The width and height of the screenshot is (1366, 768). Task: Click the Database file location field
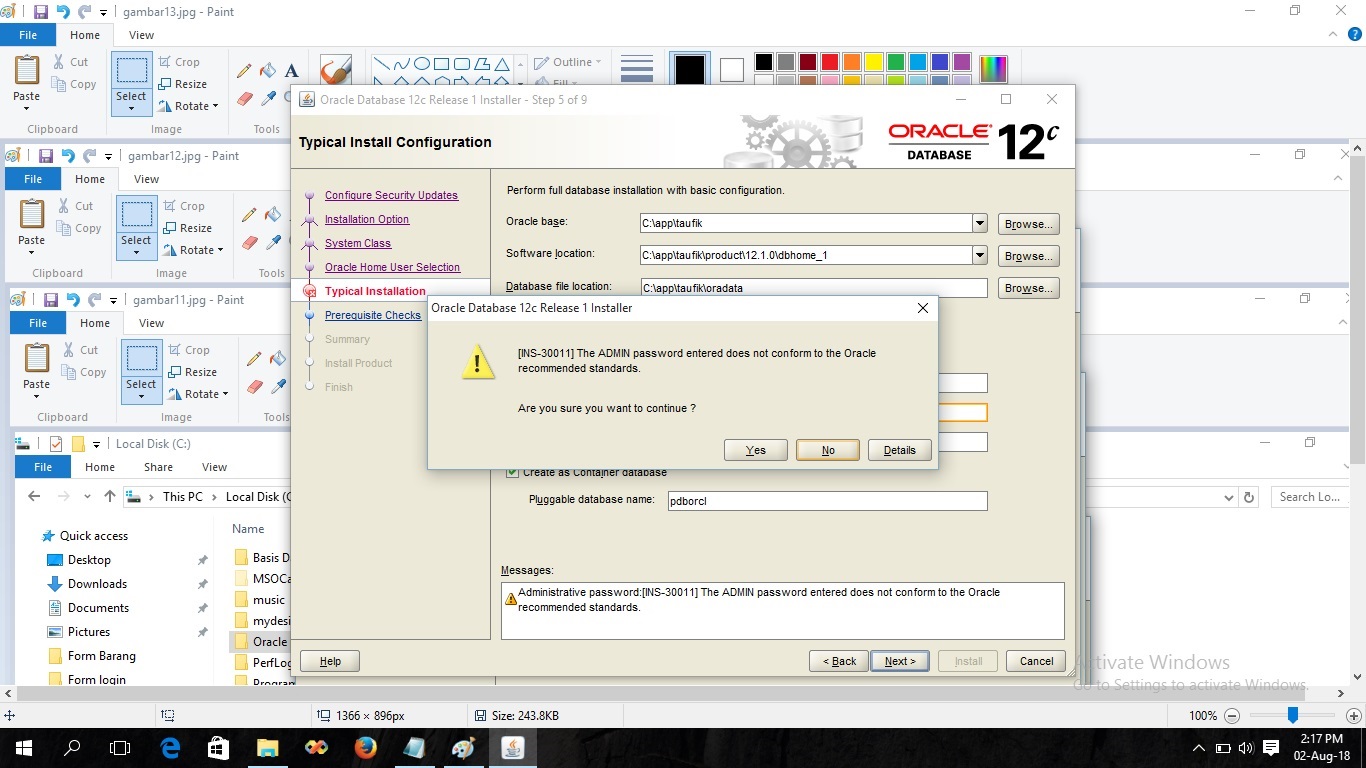(814, 288)
